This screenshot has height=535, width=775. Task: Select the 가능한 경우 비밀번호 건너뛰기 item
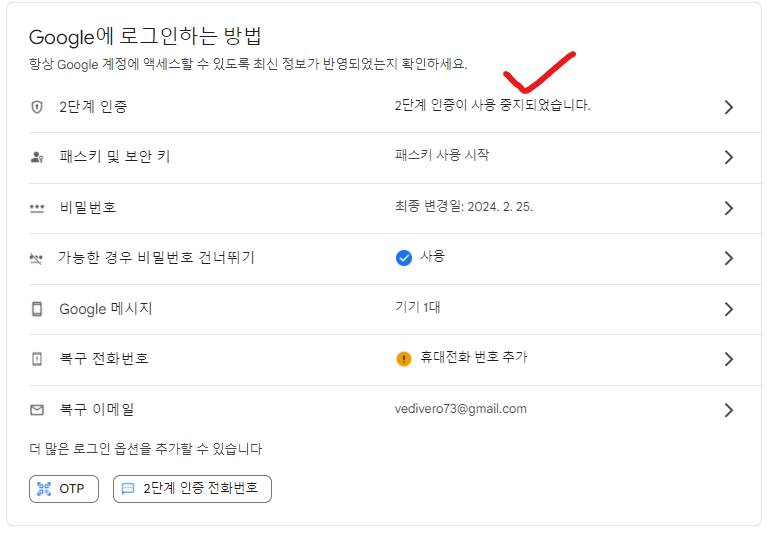156,258
